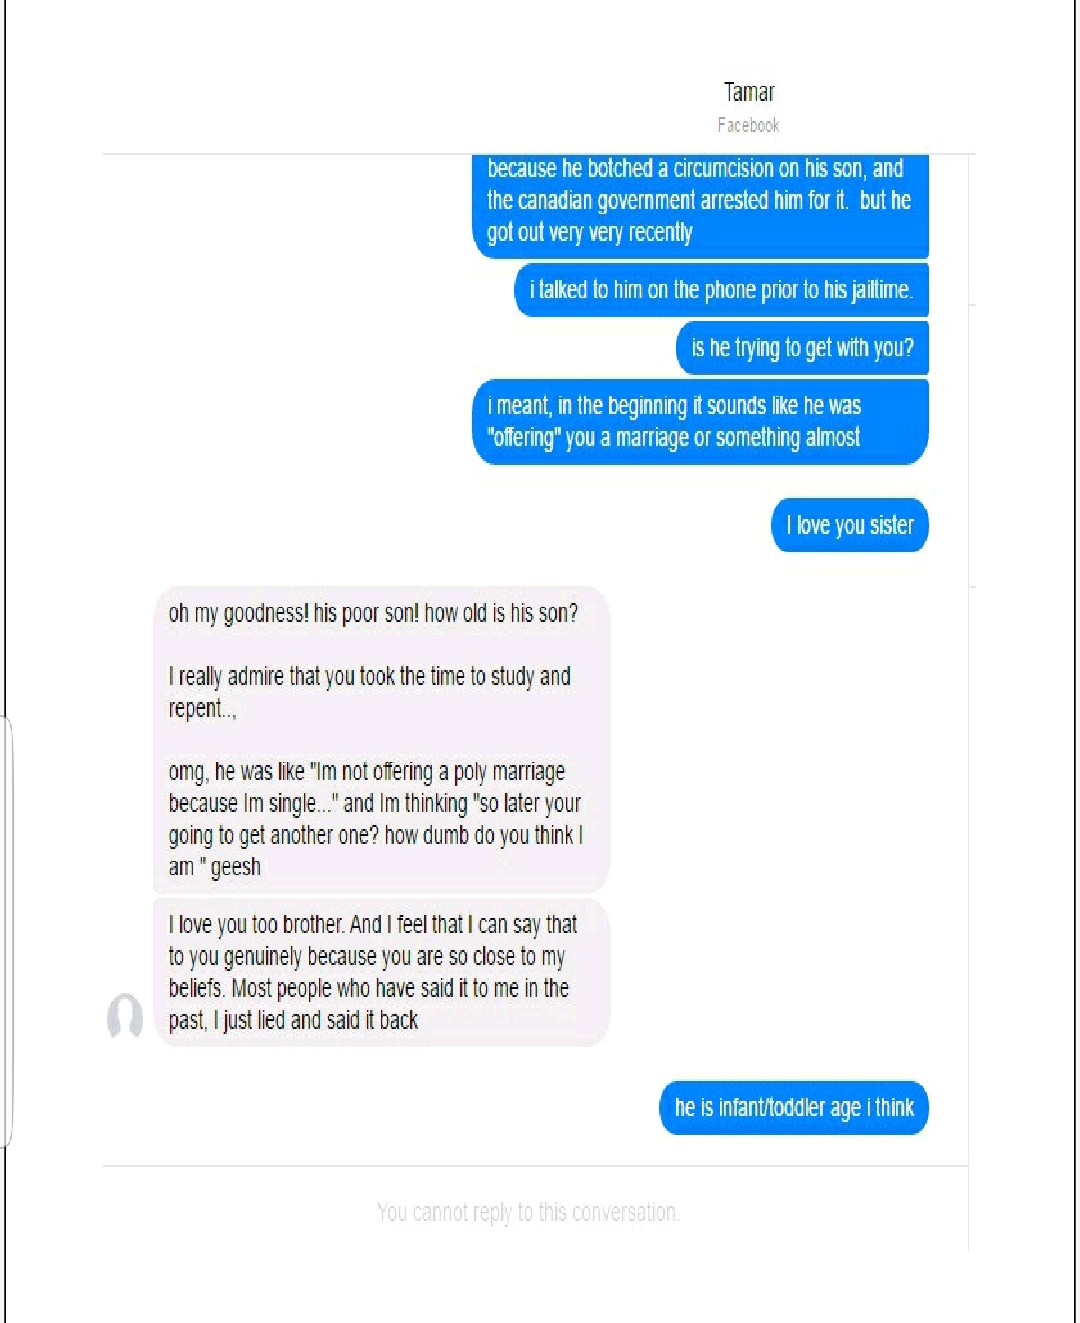Click the "omg, he was like" paragraph text
The image size is (1080, 1323).
[375, 819]
